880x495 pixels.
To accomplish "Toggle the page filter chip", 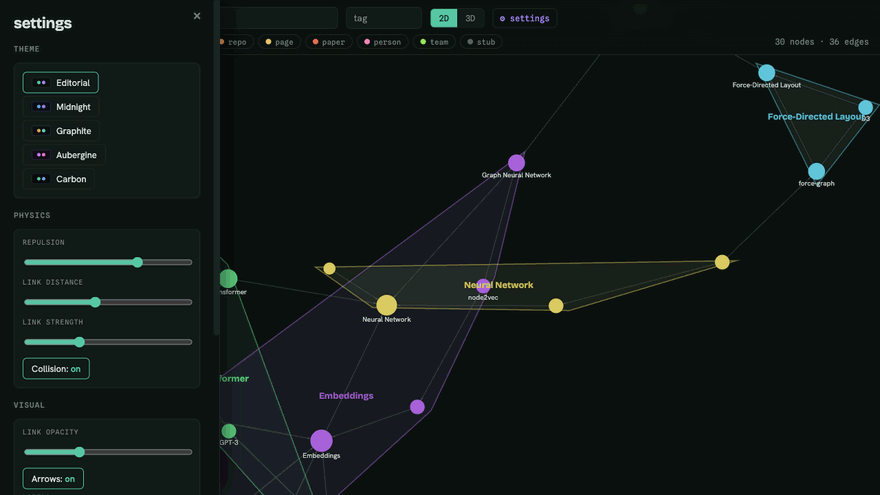I will [x=279, y=42].
